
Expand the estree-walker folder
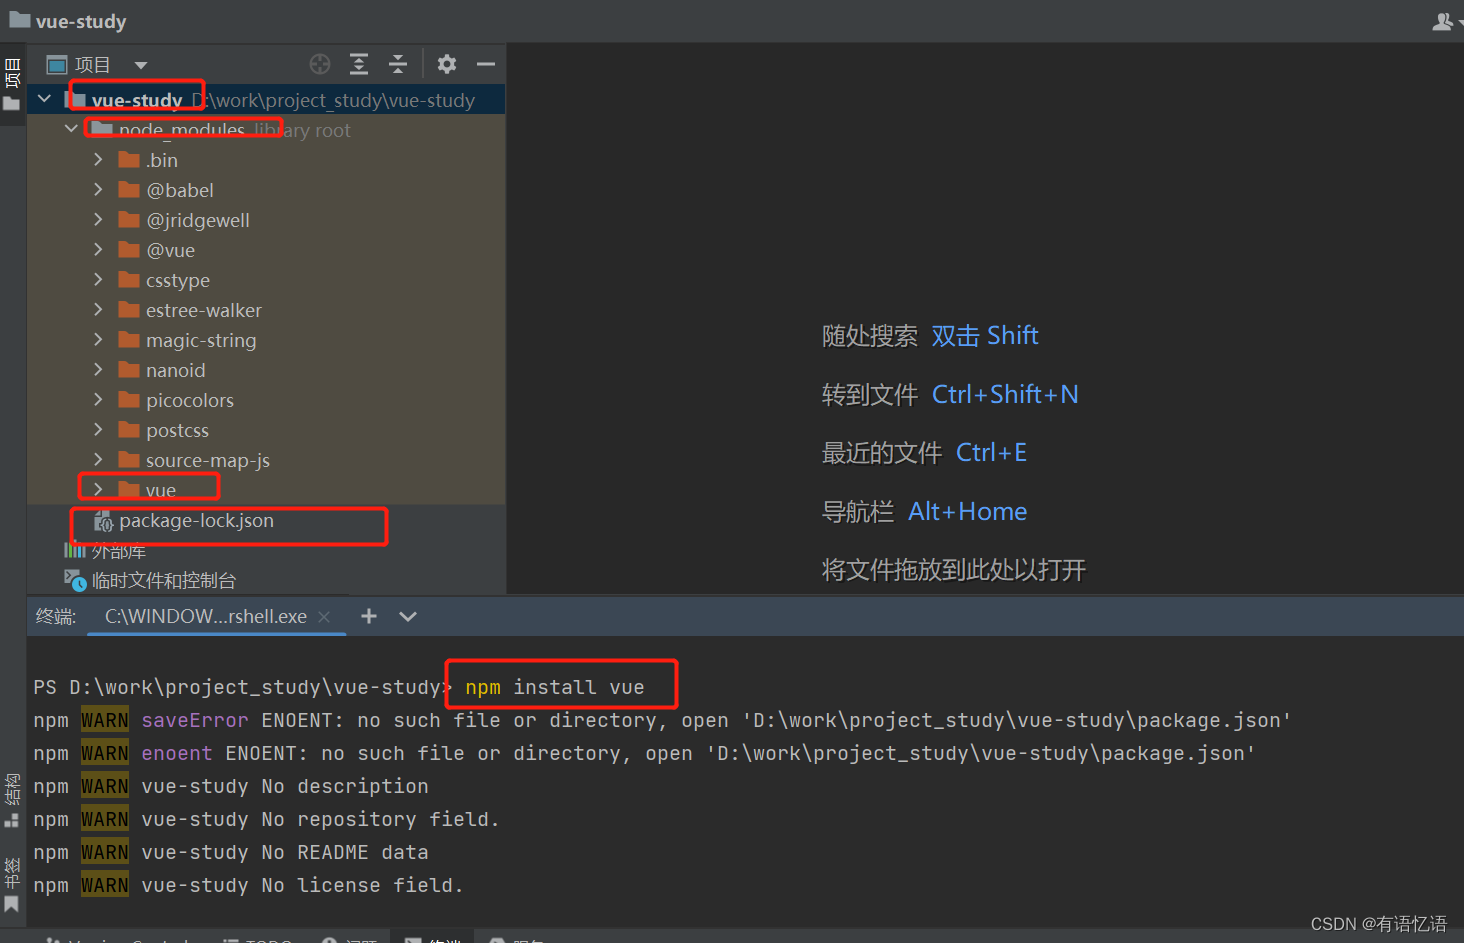pyautogui.click(x=98, y=309)
